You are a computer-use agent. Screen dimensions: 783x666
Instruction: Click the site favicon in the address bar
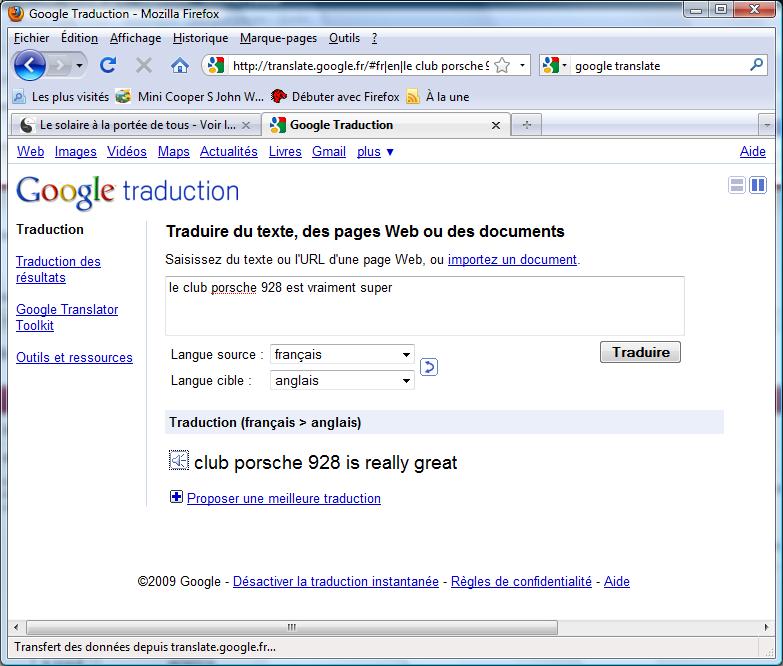point(216,65)
